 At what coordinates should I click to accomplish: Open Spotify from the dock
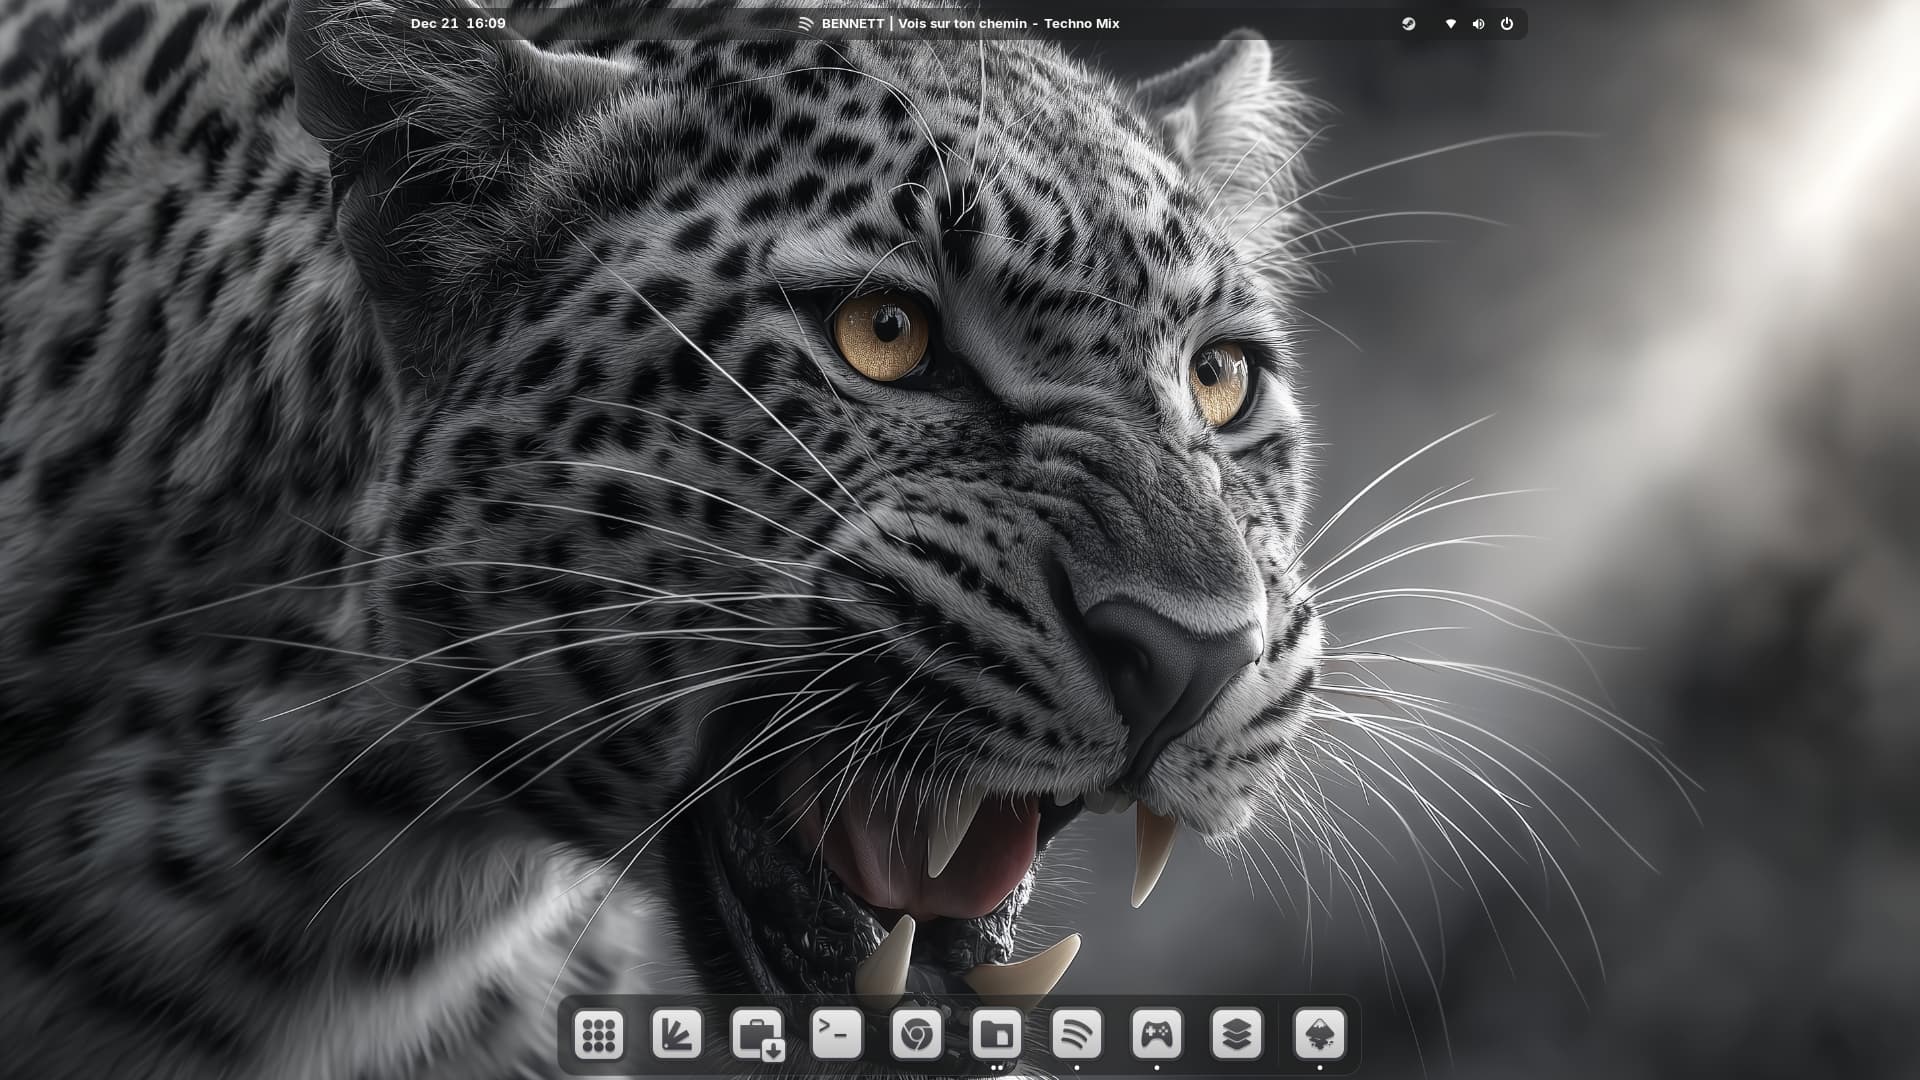1076,1035
